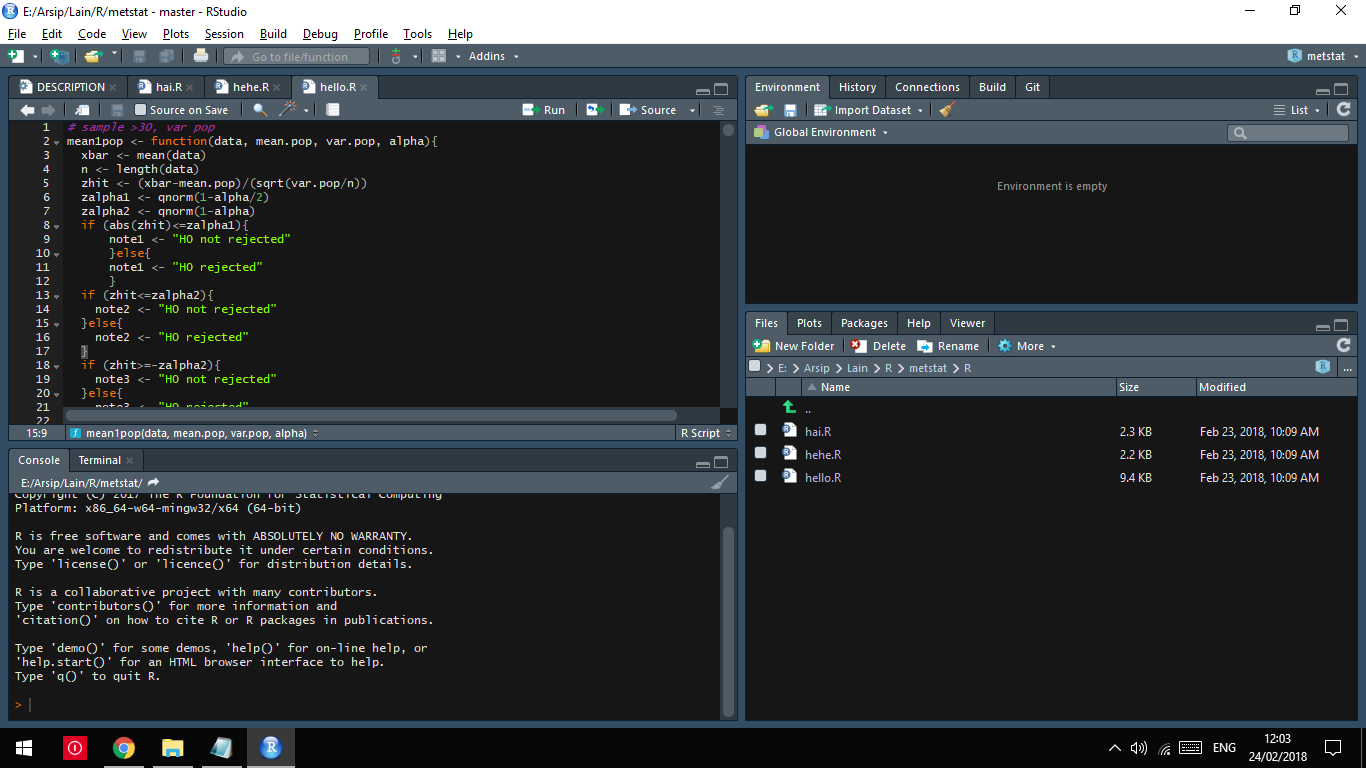This screenshot has width=1366, height=768.
Task: Click the New Folder button
Action: [x=793, y=345]
